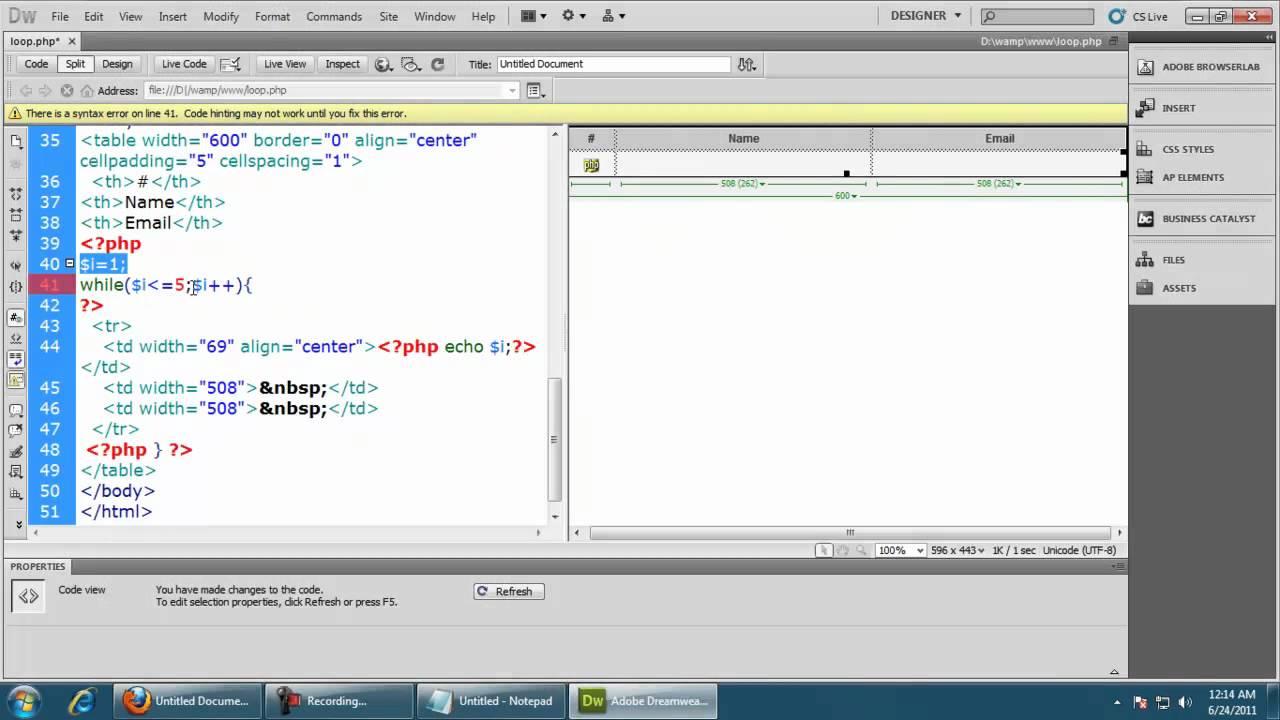Screen dimensions: 1280x720
Task: Open the Commands menu
Action: click(x=334, y=16)
